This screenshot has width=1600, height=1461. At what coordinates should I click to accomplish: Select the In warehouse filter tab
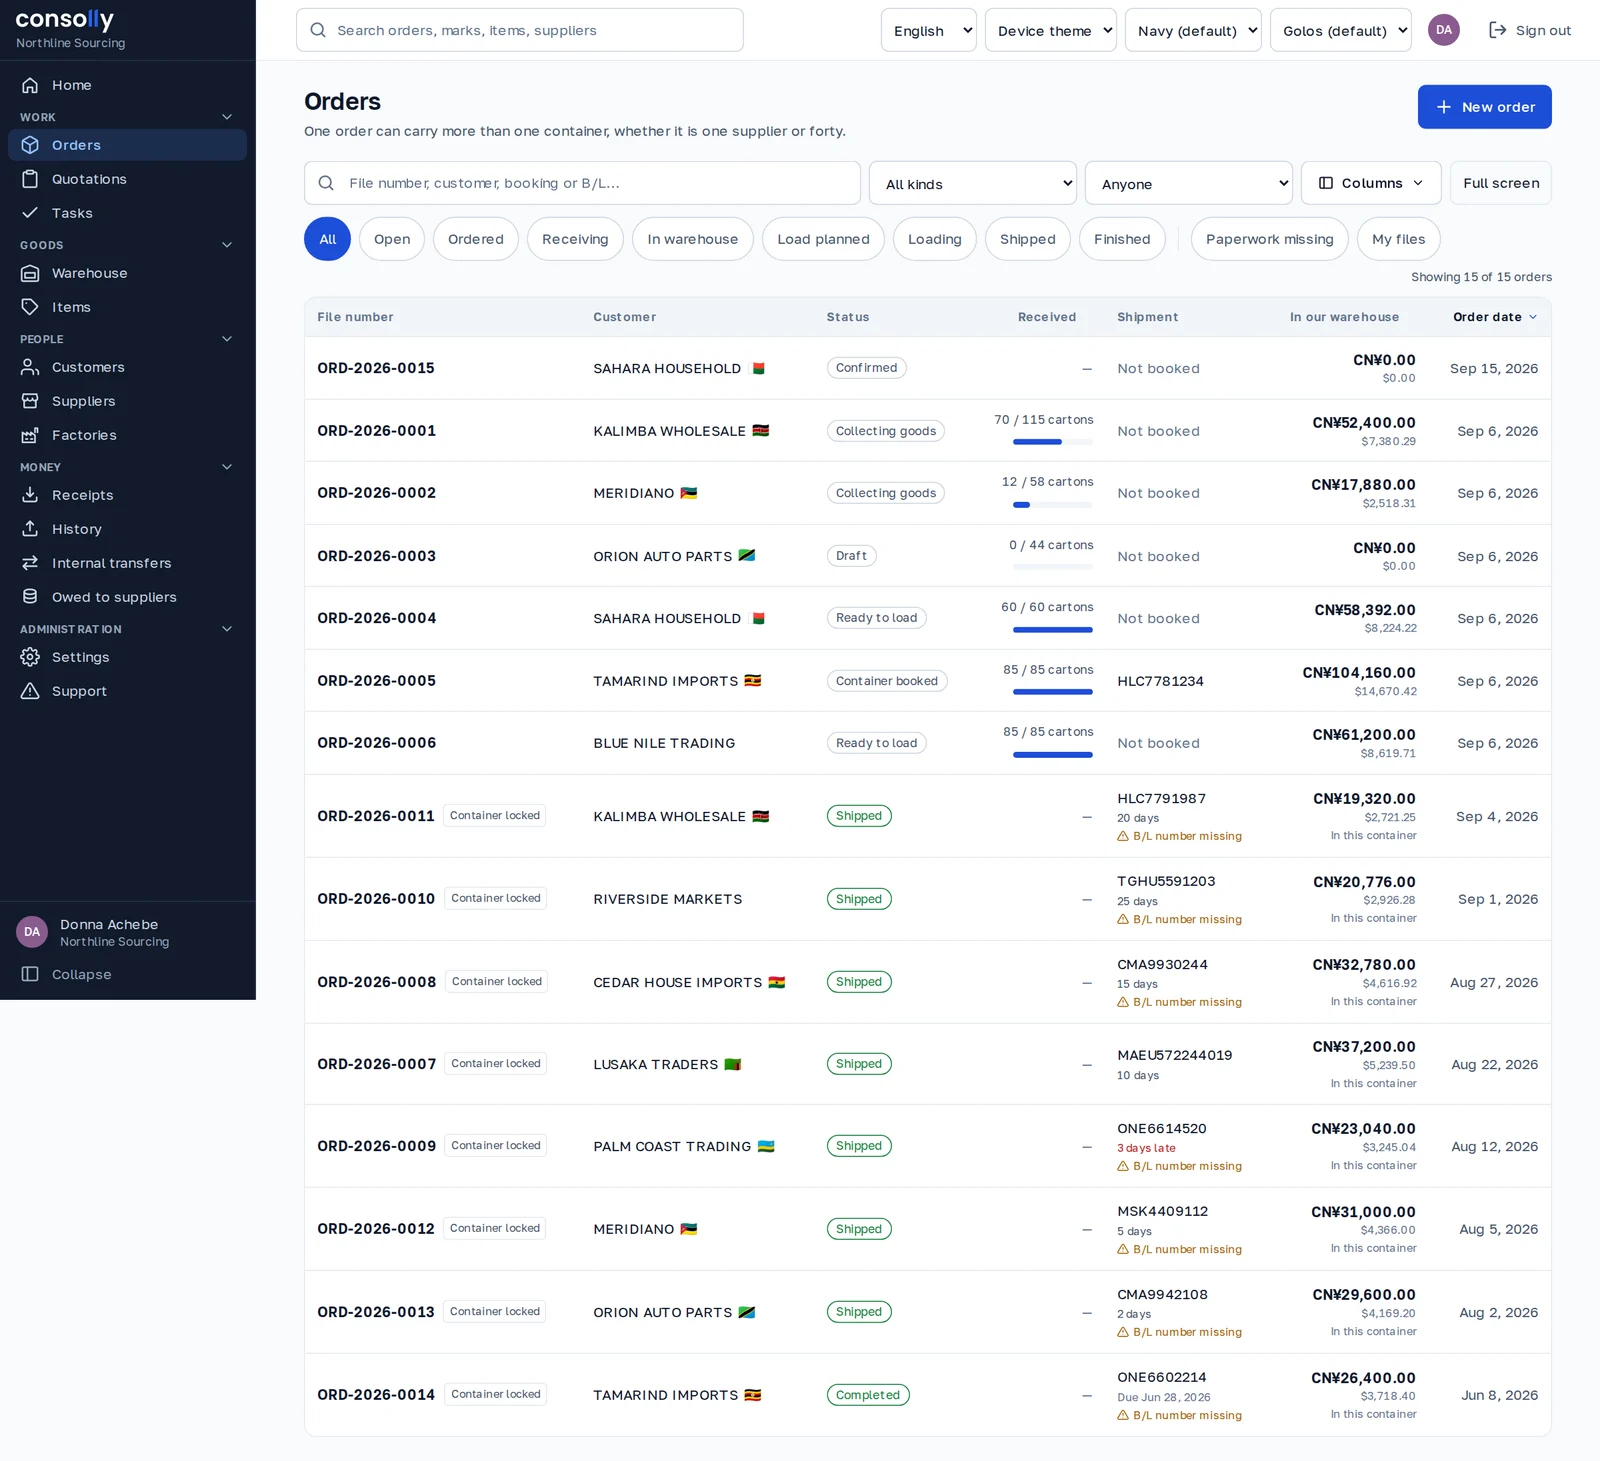tap(693, 239)
